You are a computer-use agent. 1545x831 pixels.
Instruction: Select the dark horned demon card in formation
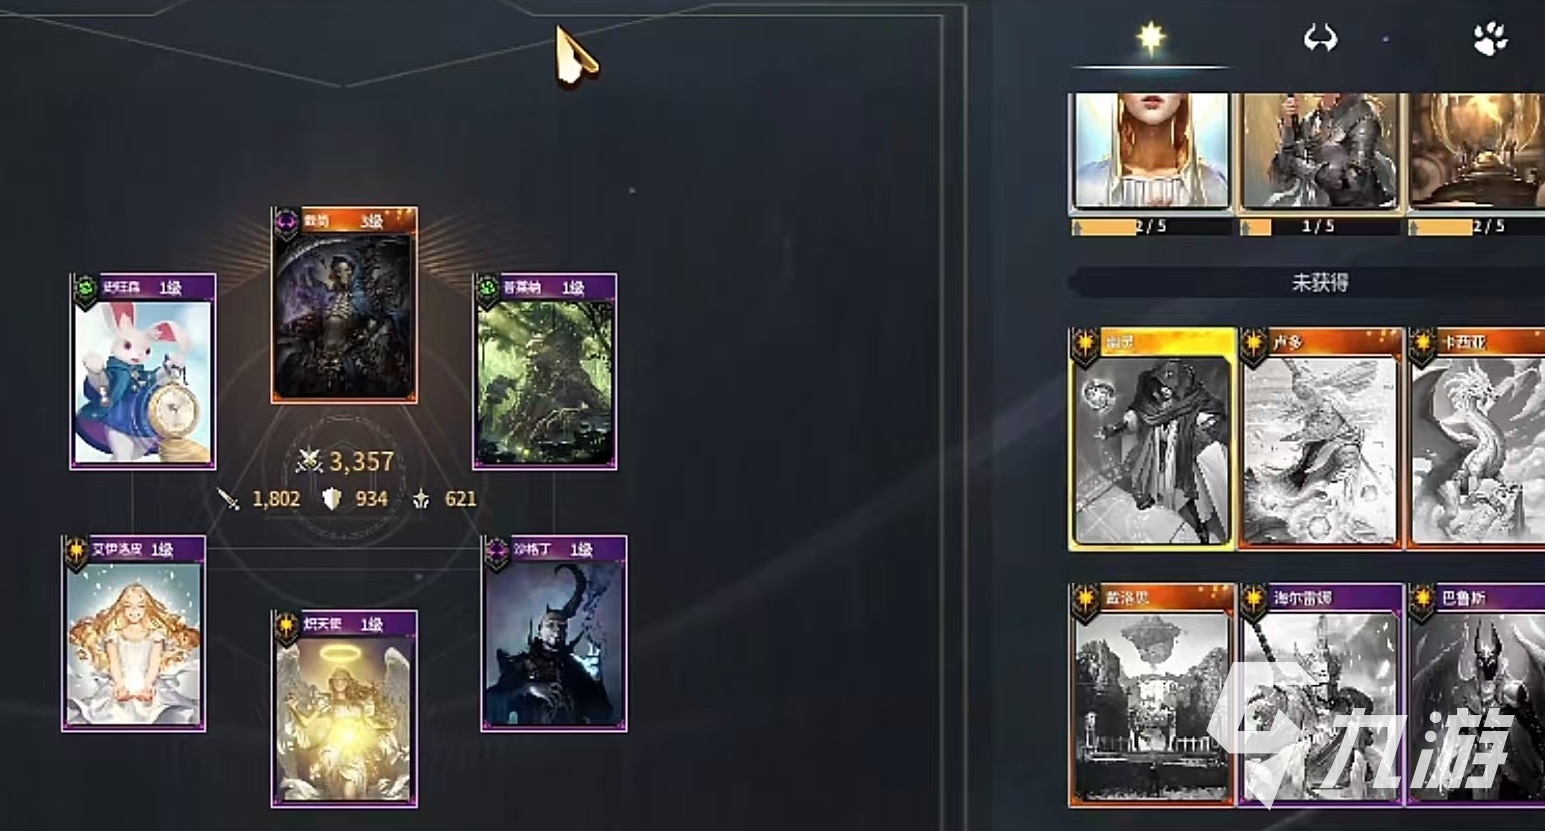(x=554, y=634)
